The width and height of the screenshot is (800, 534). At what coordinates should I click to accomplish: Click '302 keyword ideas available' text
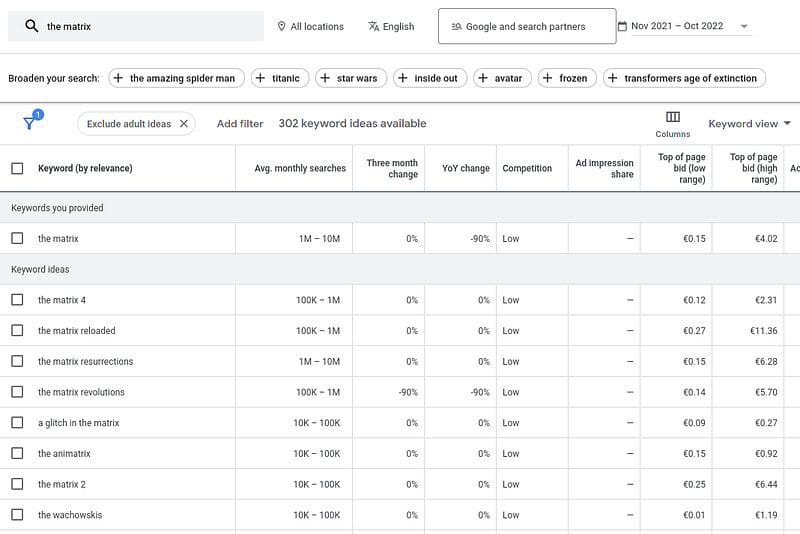click(x=352, y=123)
